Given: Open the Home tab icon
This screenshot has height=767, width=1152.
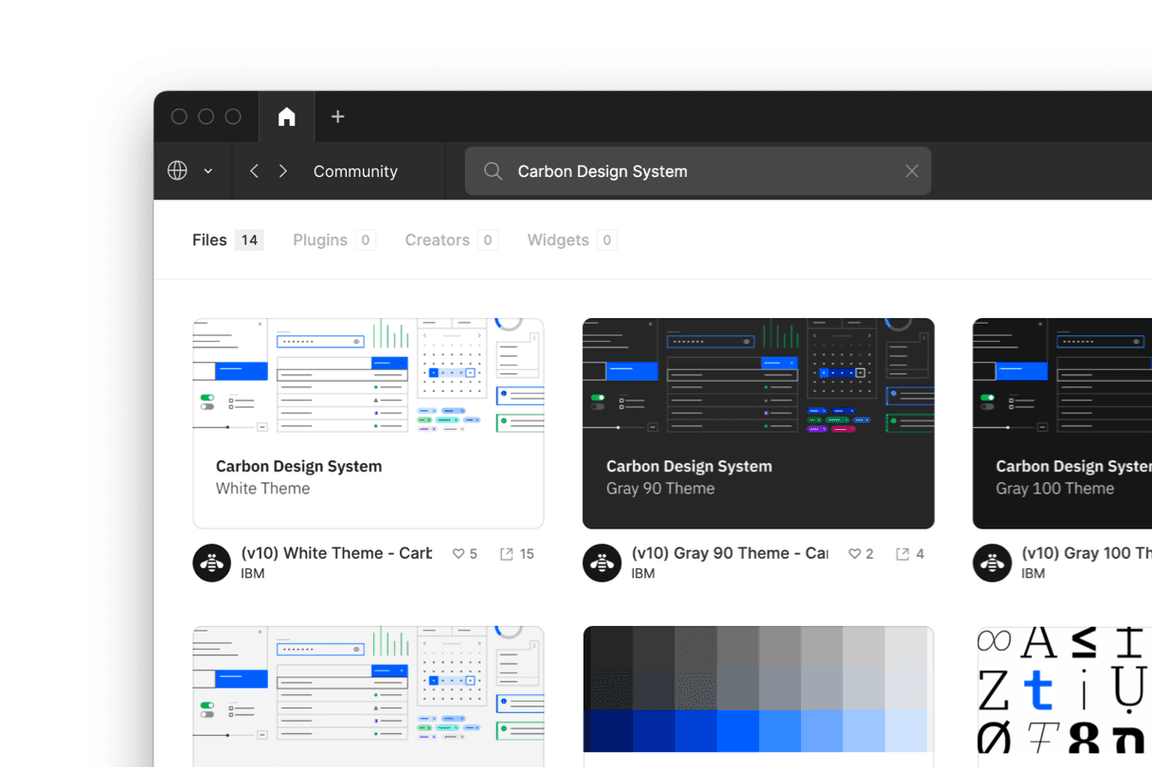Looking at the screenshot, I should point(287,117).
